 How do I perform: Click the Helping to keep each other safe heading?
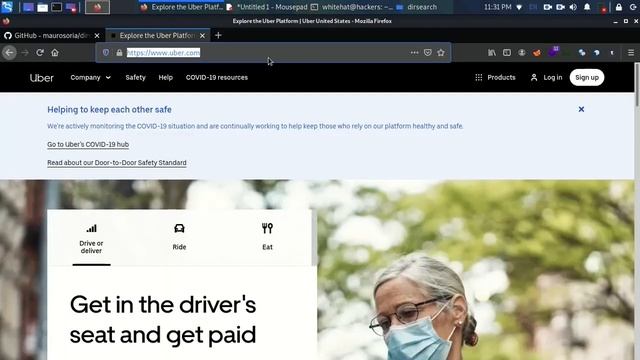(x=109, y=110)
